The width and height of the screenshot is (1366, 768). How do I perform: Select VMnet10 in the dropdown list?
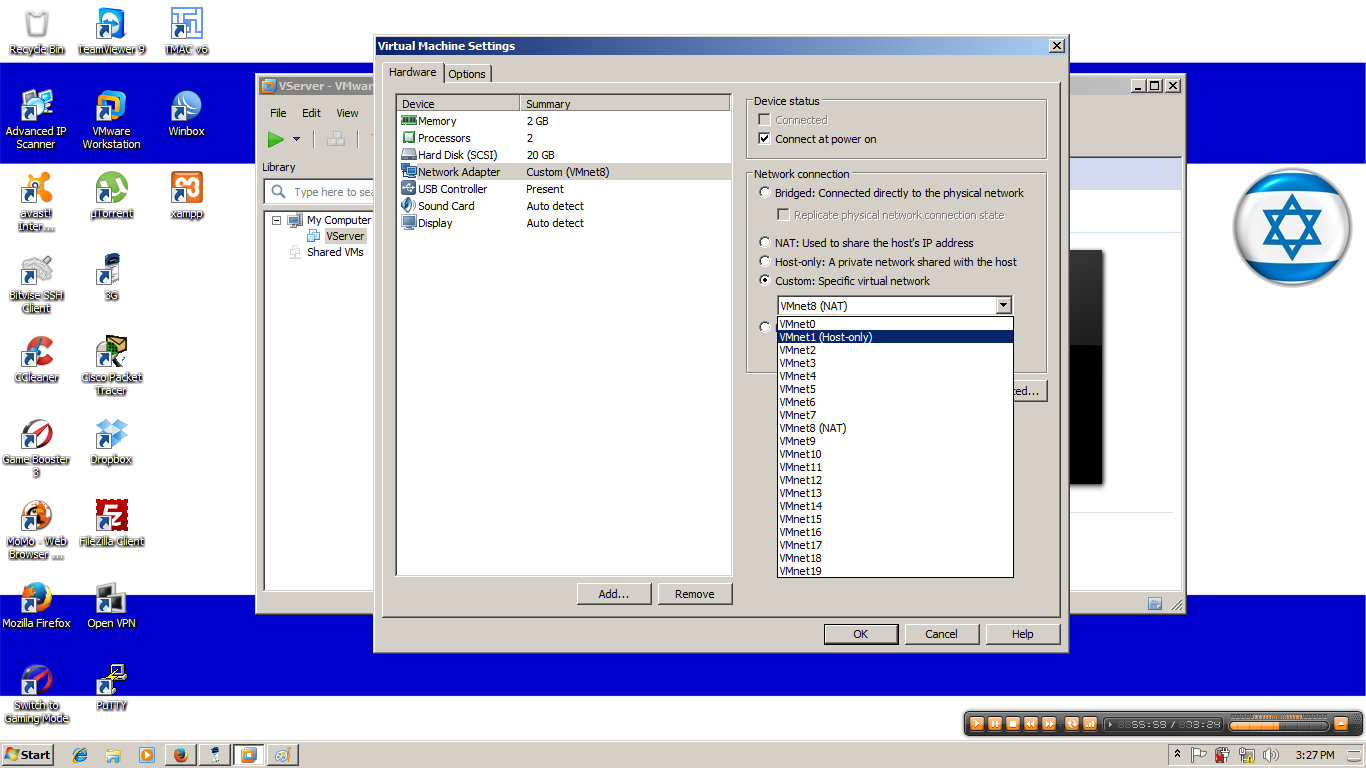click(x=895, y=454)
